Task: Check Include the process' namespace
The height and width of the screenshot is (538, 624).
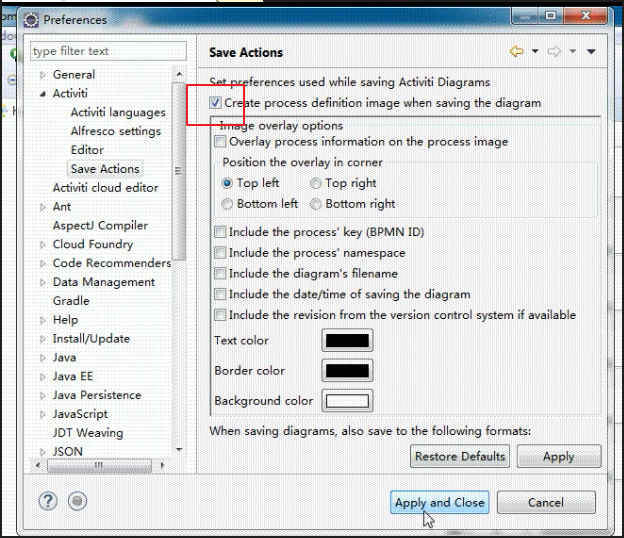Action: pos(220,252)
